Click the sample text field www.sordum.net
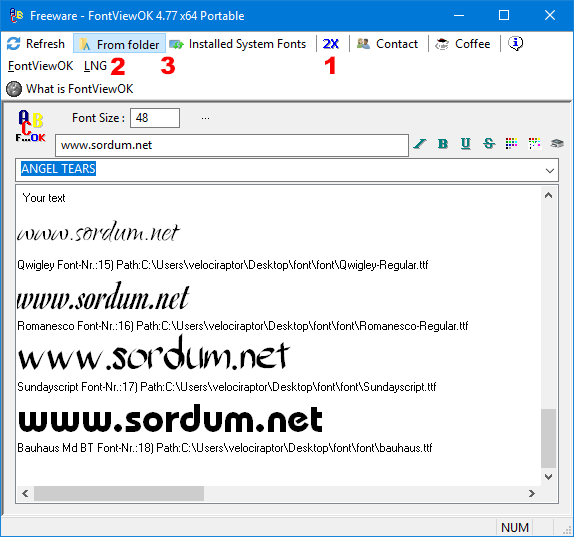This screenshot has height=537, width=574. [232, 145]
